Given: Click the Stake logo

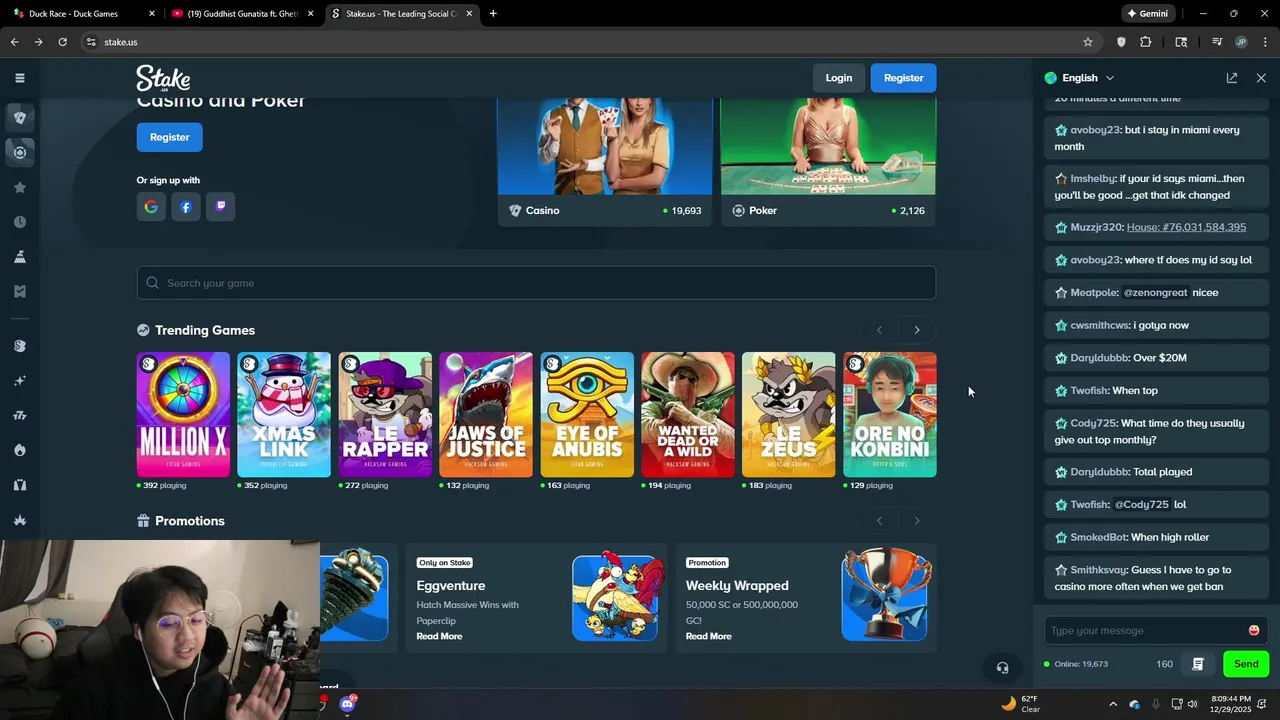Looking at the screenshot, I should [163, 78].
